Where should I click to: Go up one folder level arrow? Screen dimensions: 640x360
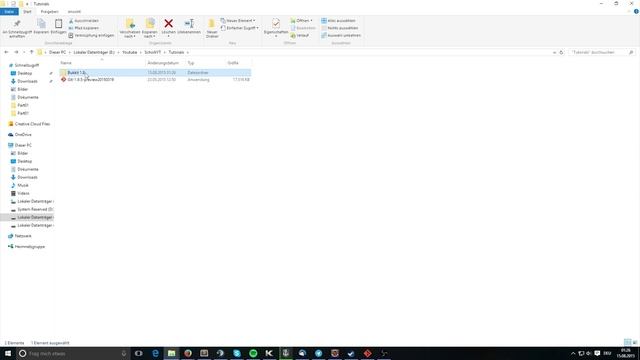coord(31,52)
